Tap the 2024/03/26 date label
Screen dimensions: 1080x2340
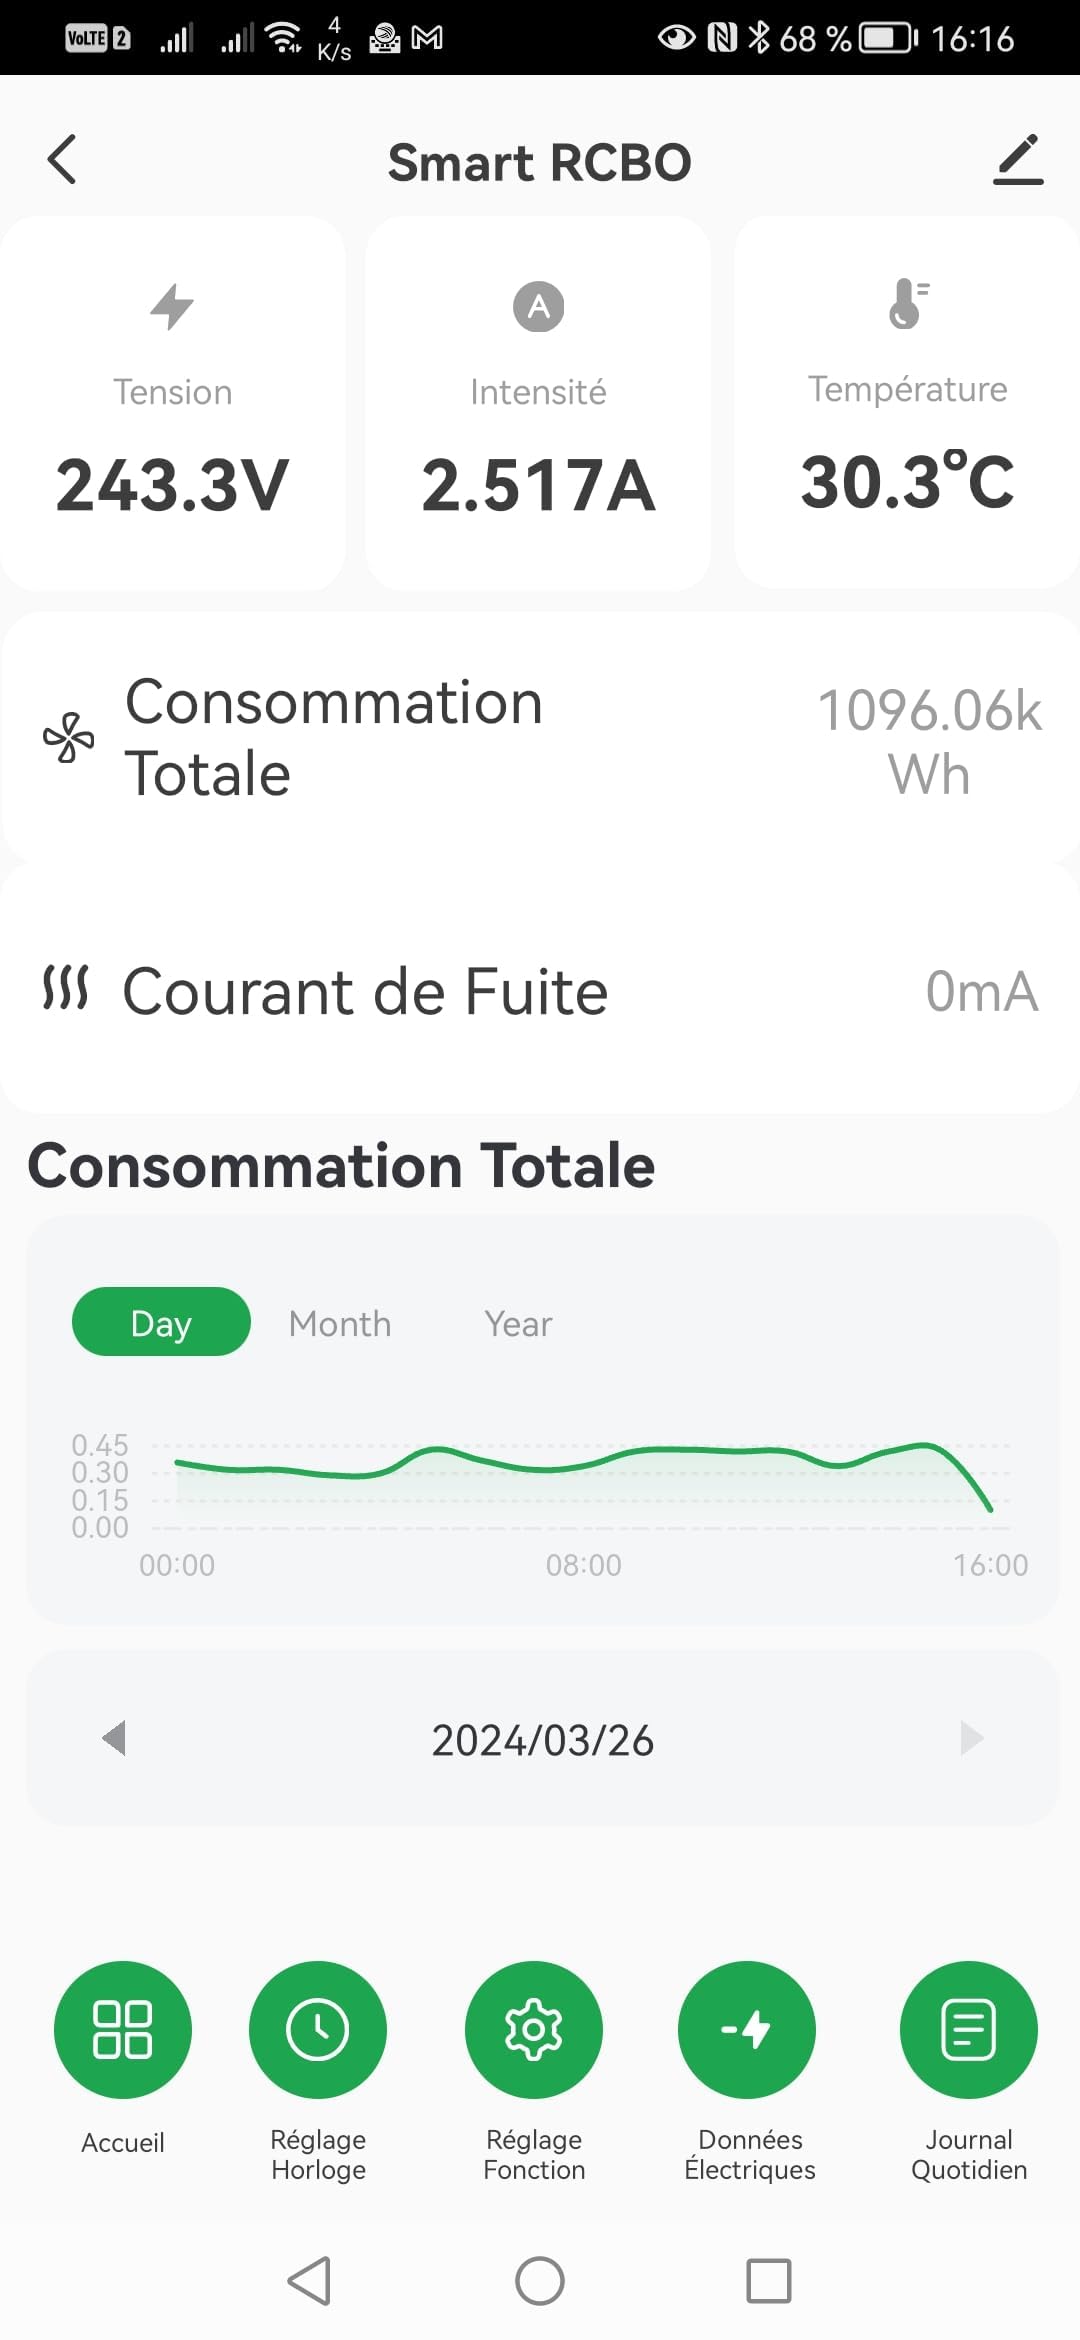(543, 1740)
